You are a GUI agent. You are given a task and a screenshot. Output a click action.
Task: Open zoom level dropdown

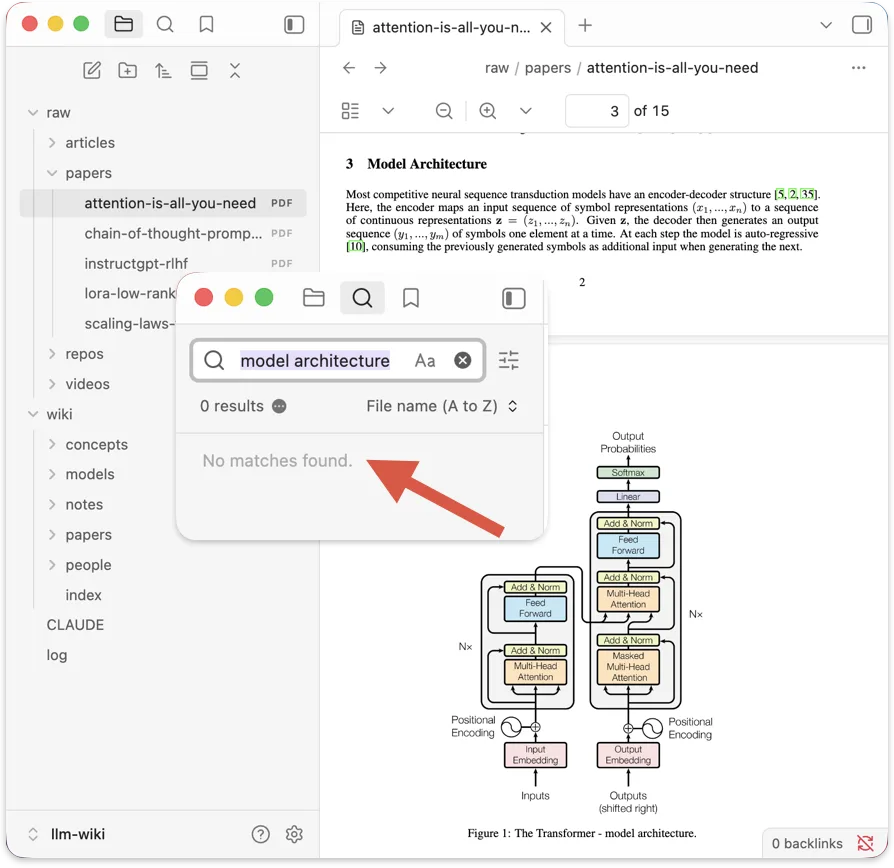click(526, 111)
